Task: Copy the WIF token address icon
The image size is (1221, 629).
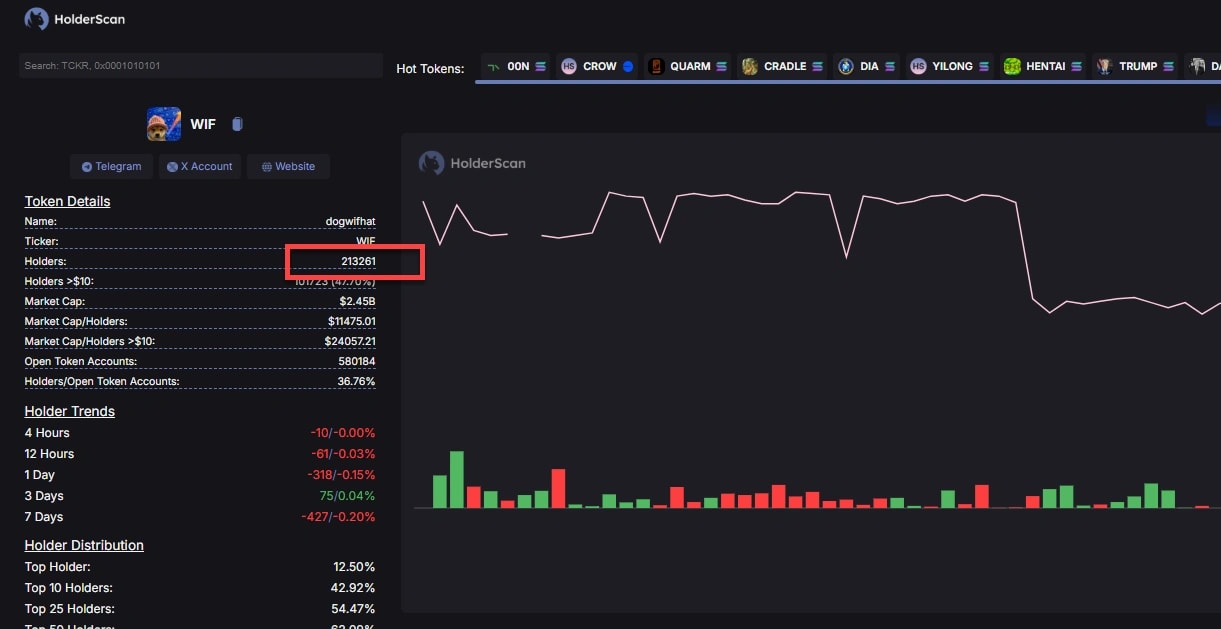Action: point(237,124)
